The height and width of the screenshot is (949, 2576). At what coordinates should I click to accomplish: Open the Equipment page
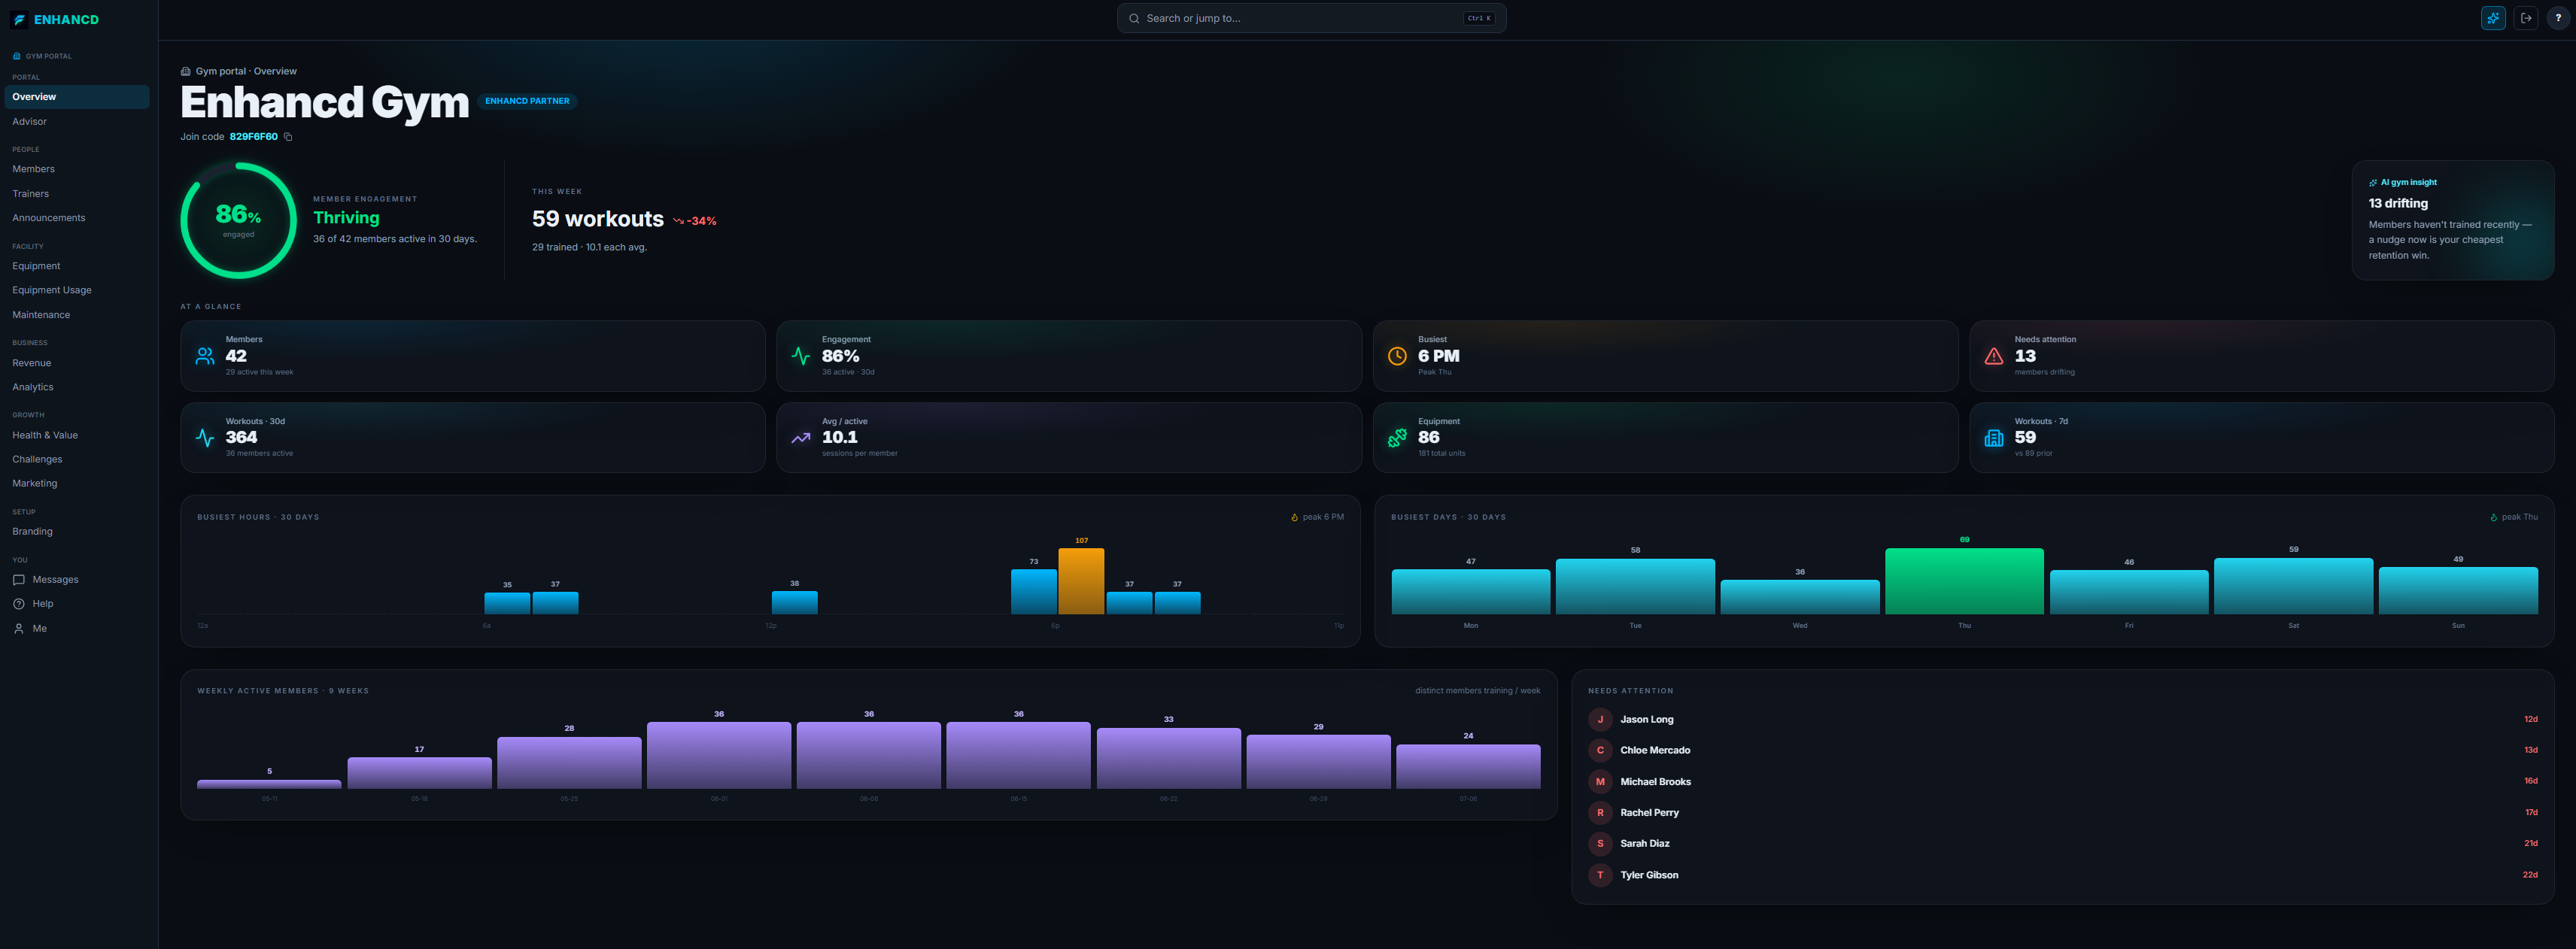77,266
